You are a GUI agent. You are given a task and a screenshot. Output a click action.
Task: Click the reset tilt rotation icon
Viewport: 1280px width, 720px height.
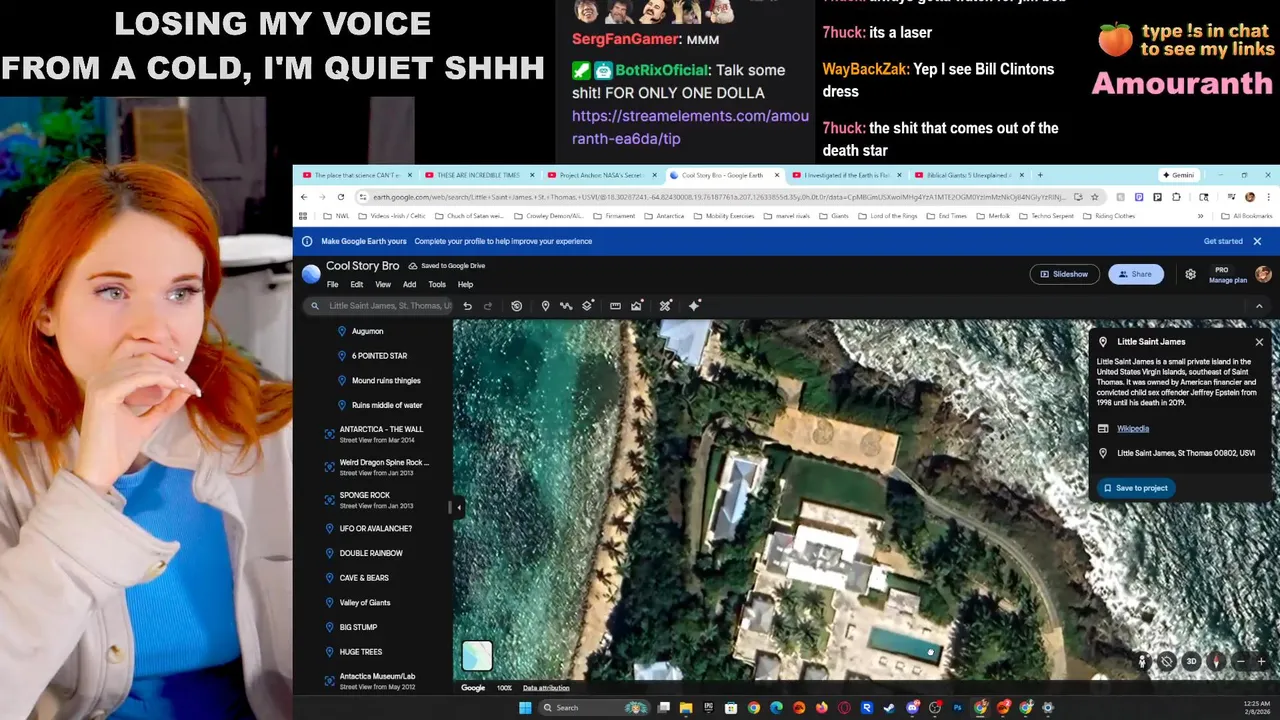tap(1167, 661)
